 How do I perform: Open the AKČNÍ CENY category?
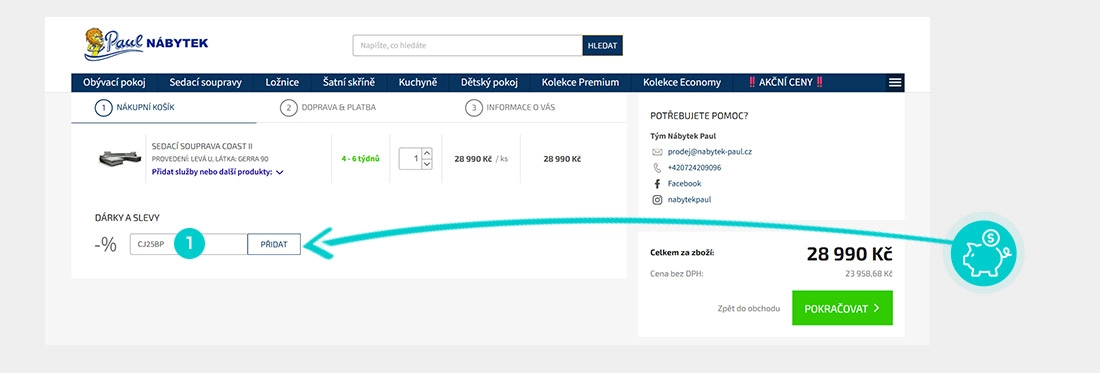786,83
